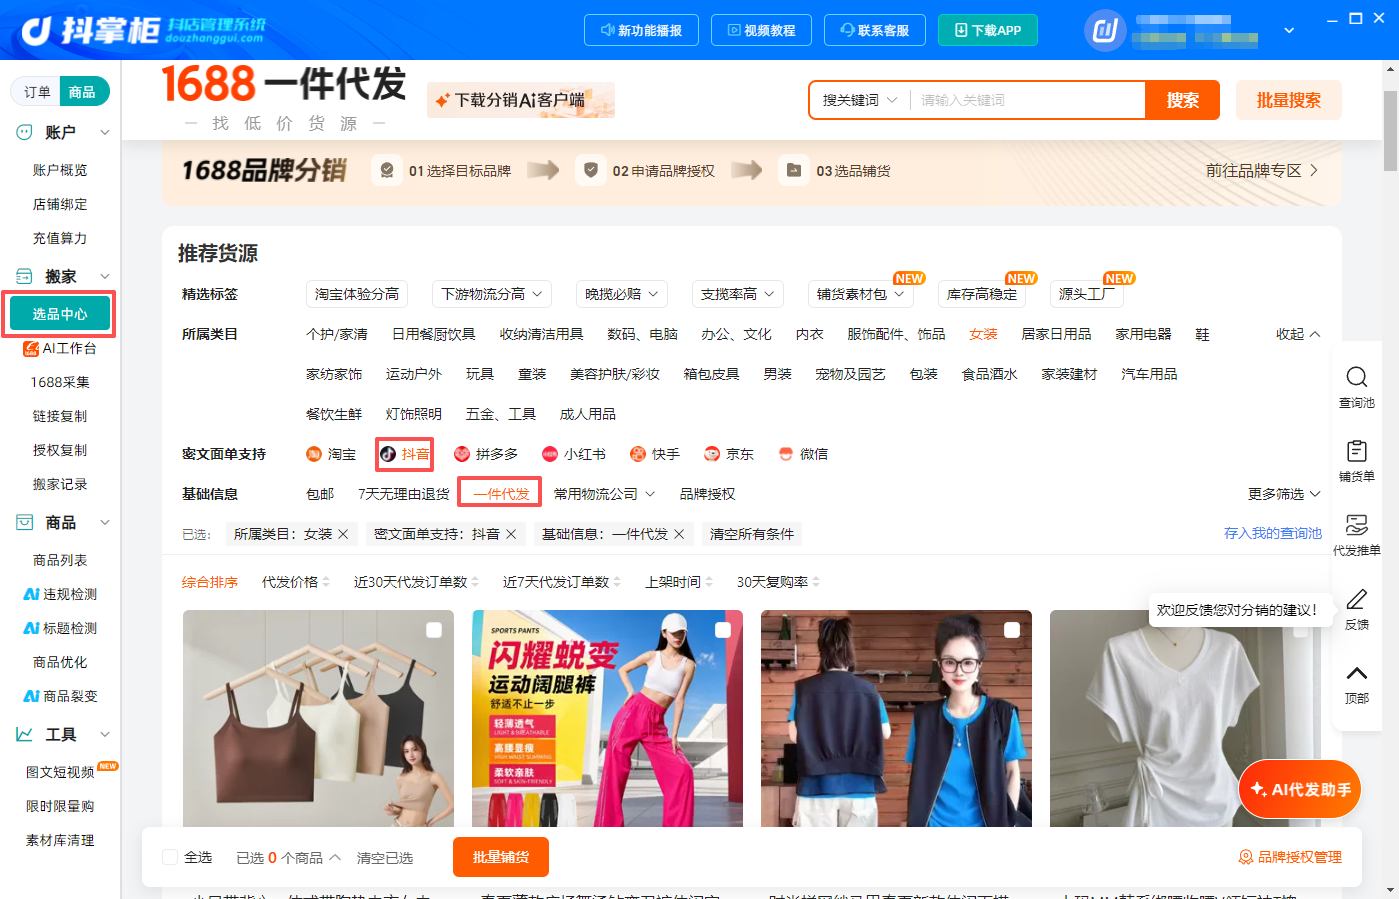Select the camisole product checkbox

coord(434,630)
